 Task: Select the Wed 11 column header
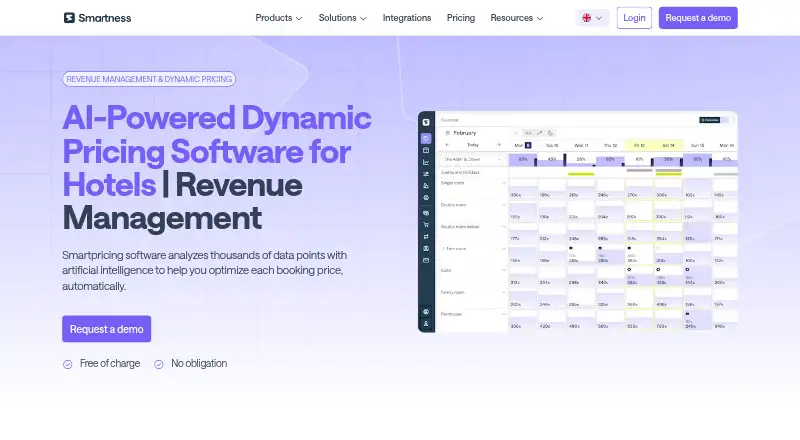(581, 145)
